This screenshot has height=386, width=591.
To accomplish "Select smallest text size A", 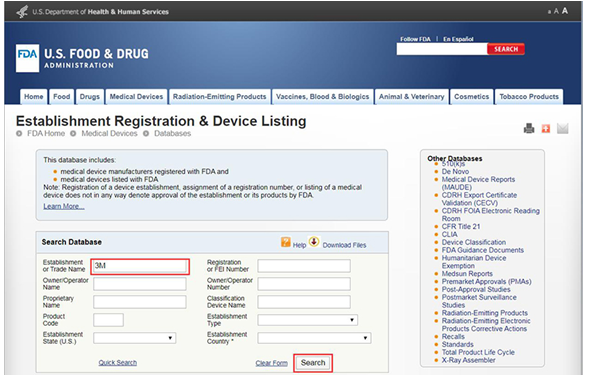I will point(549,12).
